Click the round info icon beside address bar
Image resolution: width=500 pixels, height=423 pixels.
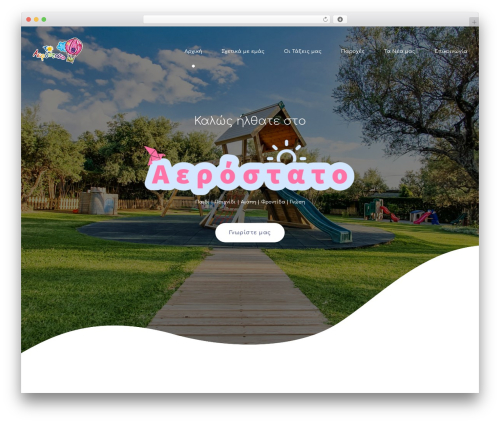tap(340, 19)
